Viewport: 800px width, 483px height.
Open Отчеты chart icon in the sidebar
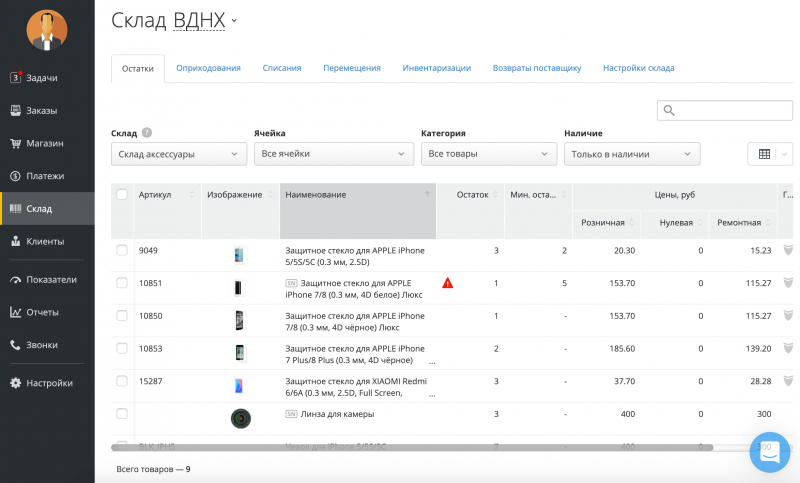(x=15, y=312)
